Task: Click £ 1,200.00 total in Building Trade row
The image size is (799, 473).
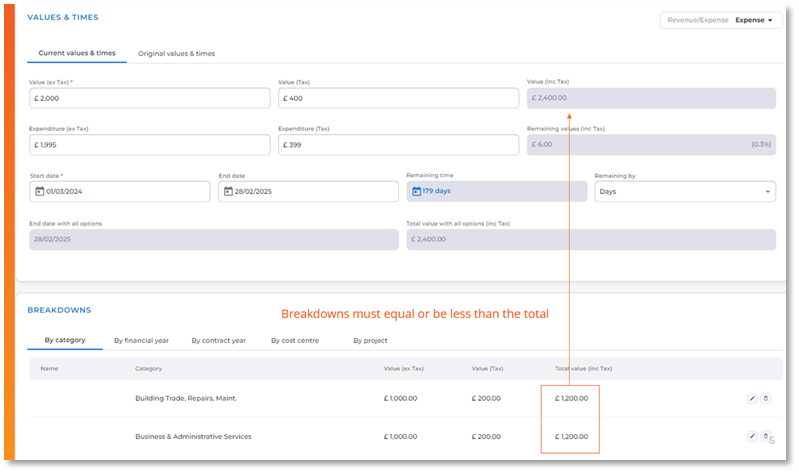Action: (x=571, y=399)
